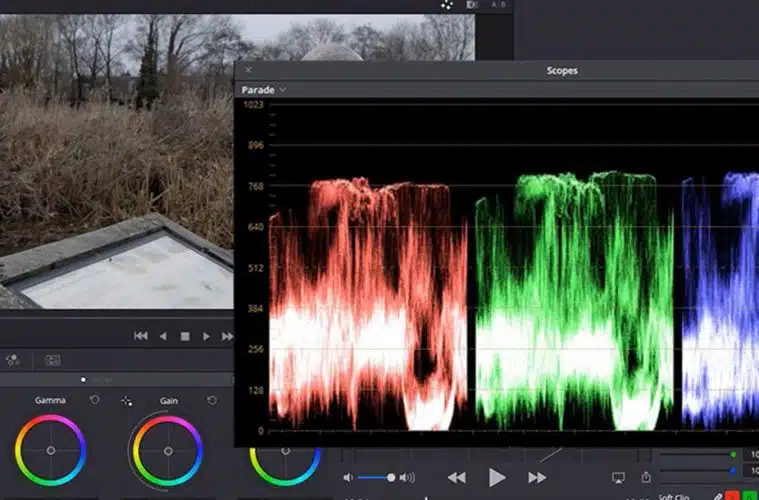The width and height of the screenshot is (759, 500).
Task: Fast-forward the video with double-right arrows
Action: 537,478
